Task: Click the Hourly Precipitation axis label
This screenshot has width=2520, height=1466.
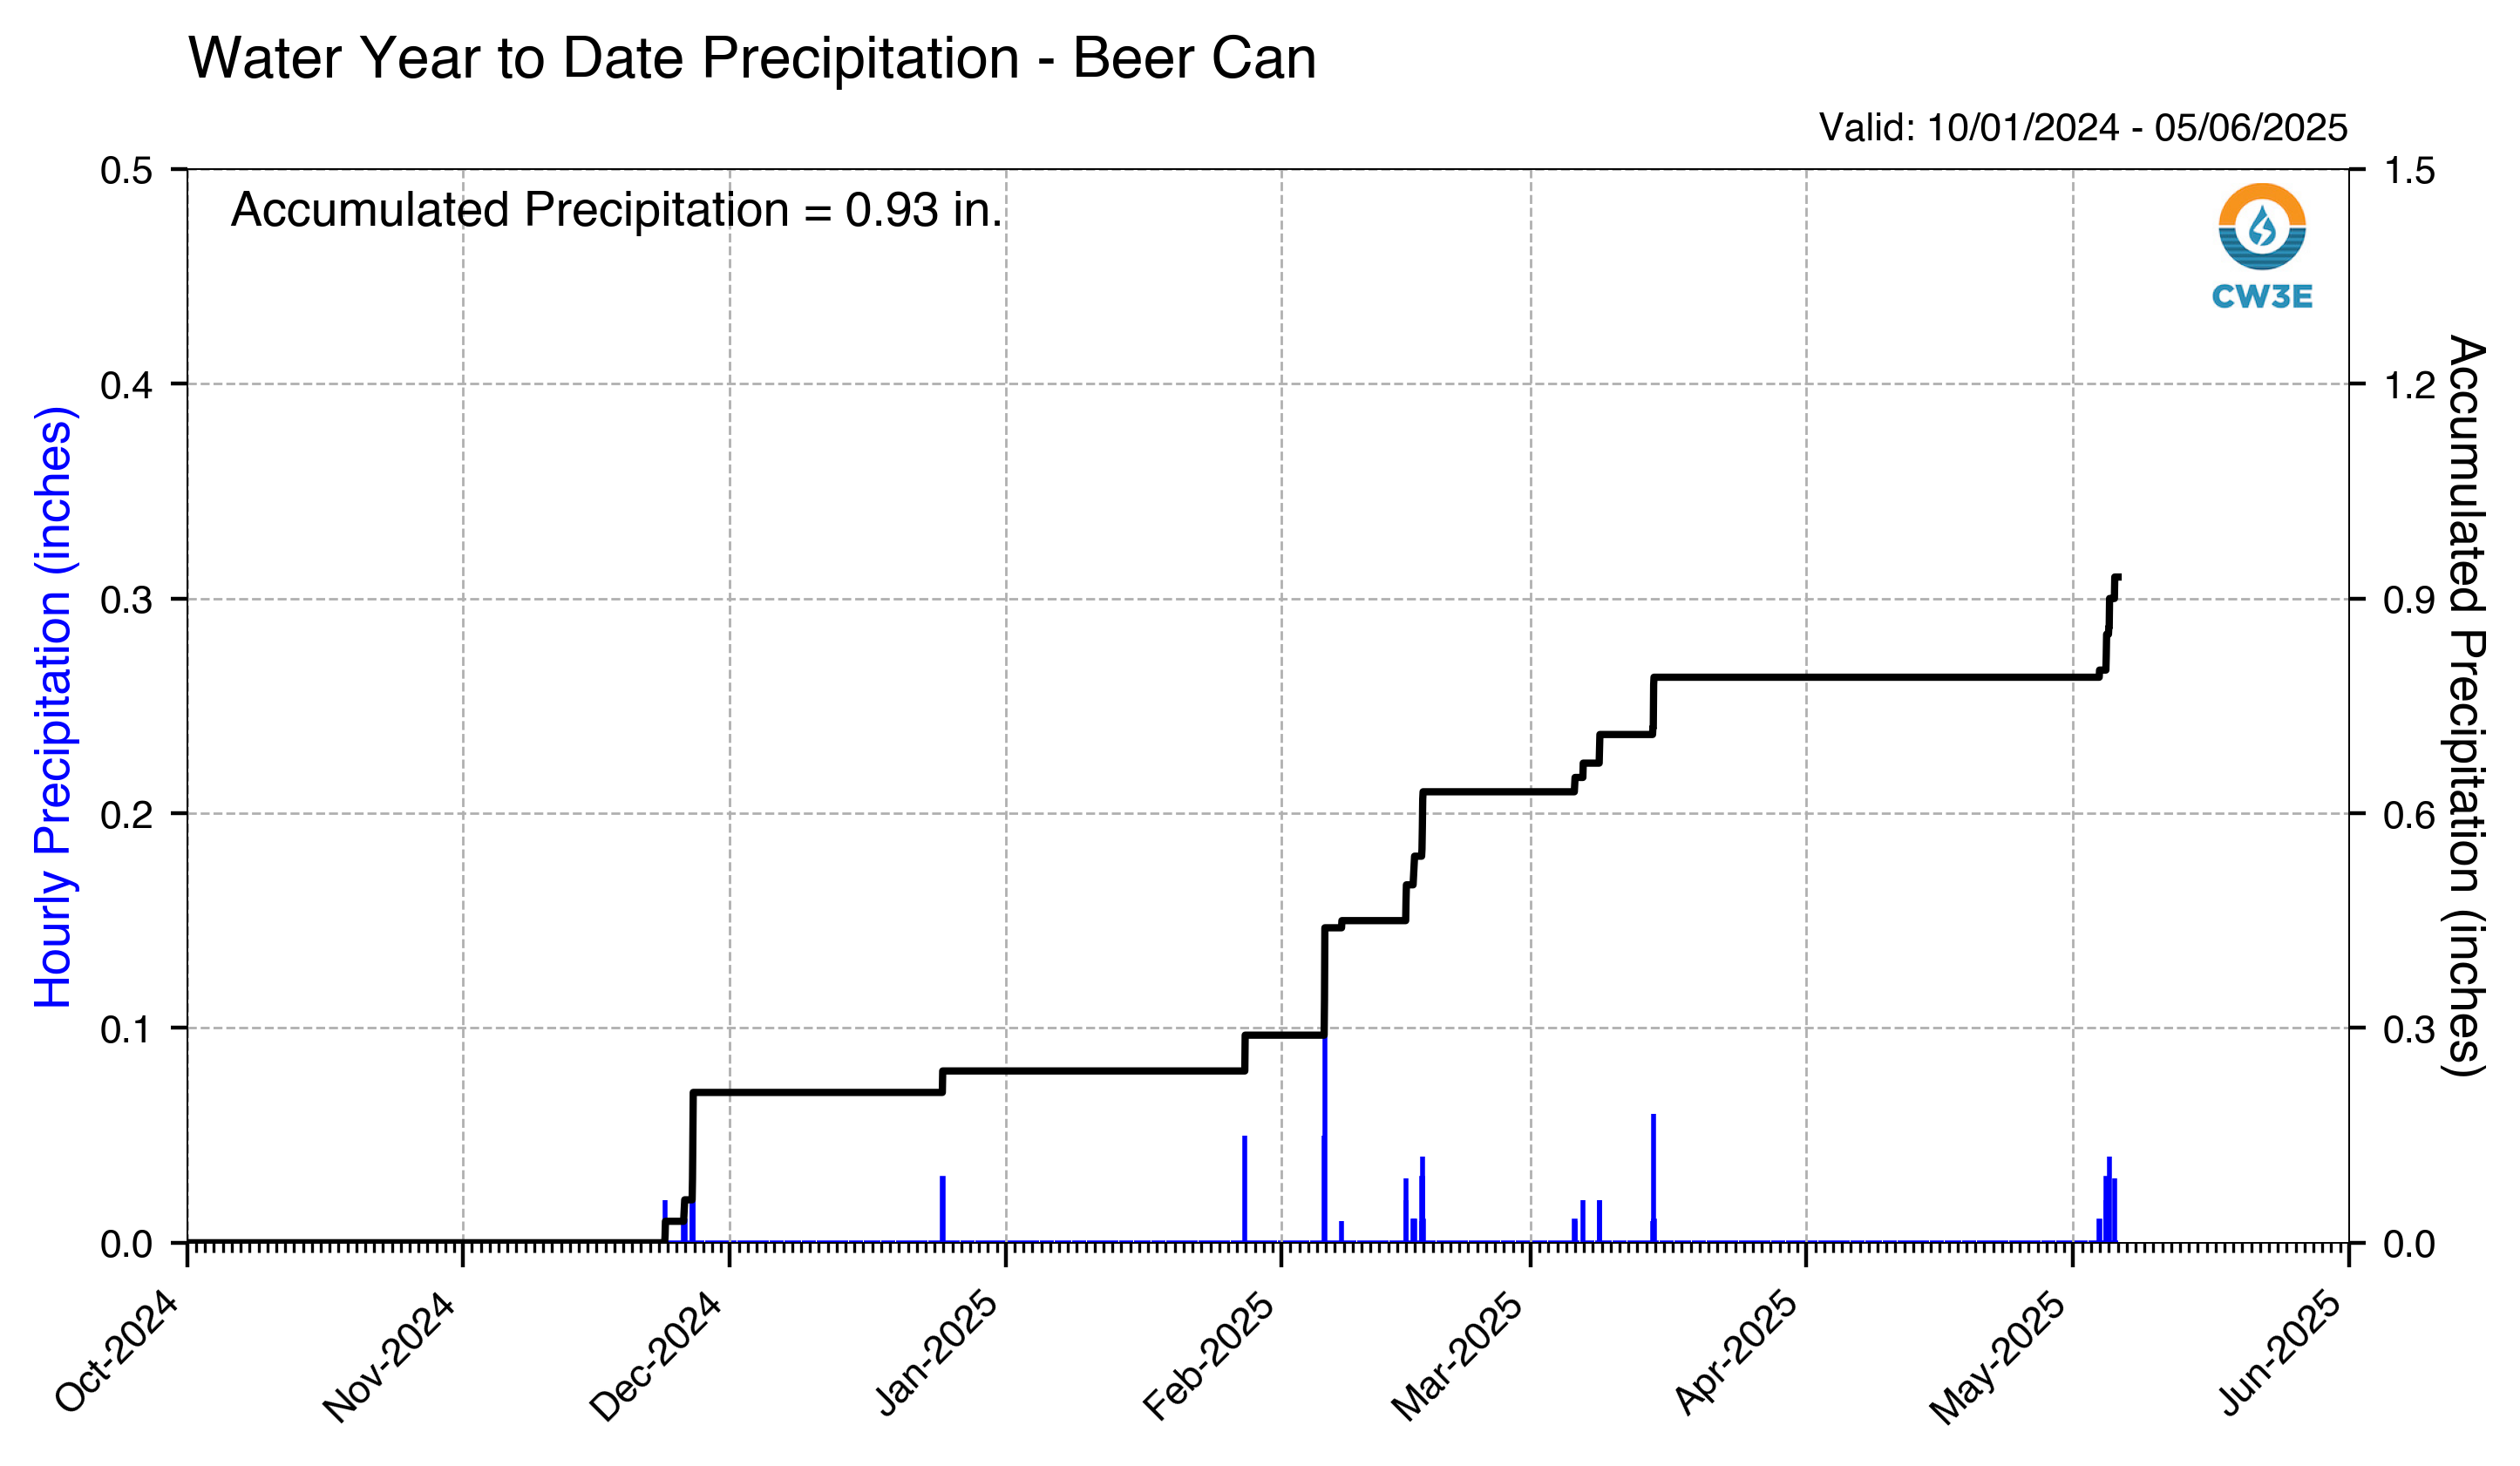Action: point(54,707)
